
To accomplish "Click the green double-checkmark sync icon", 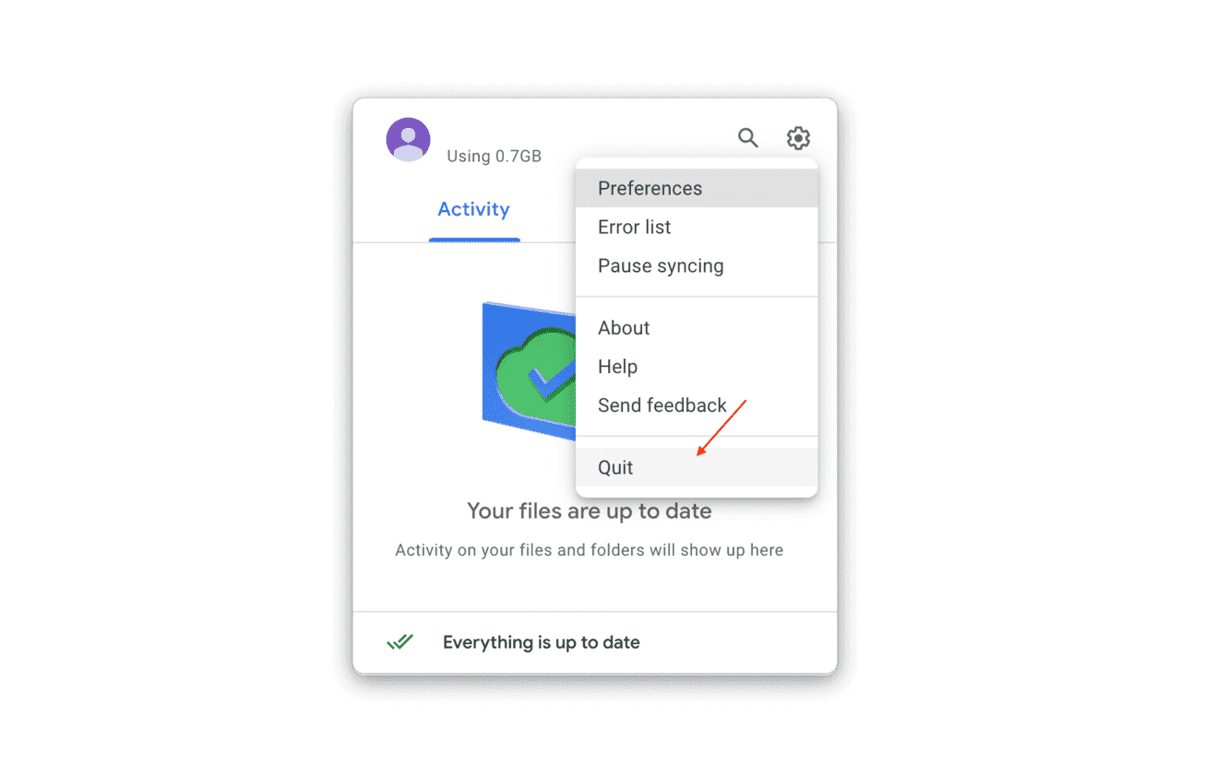I will point(400,642).
